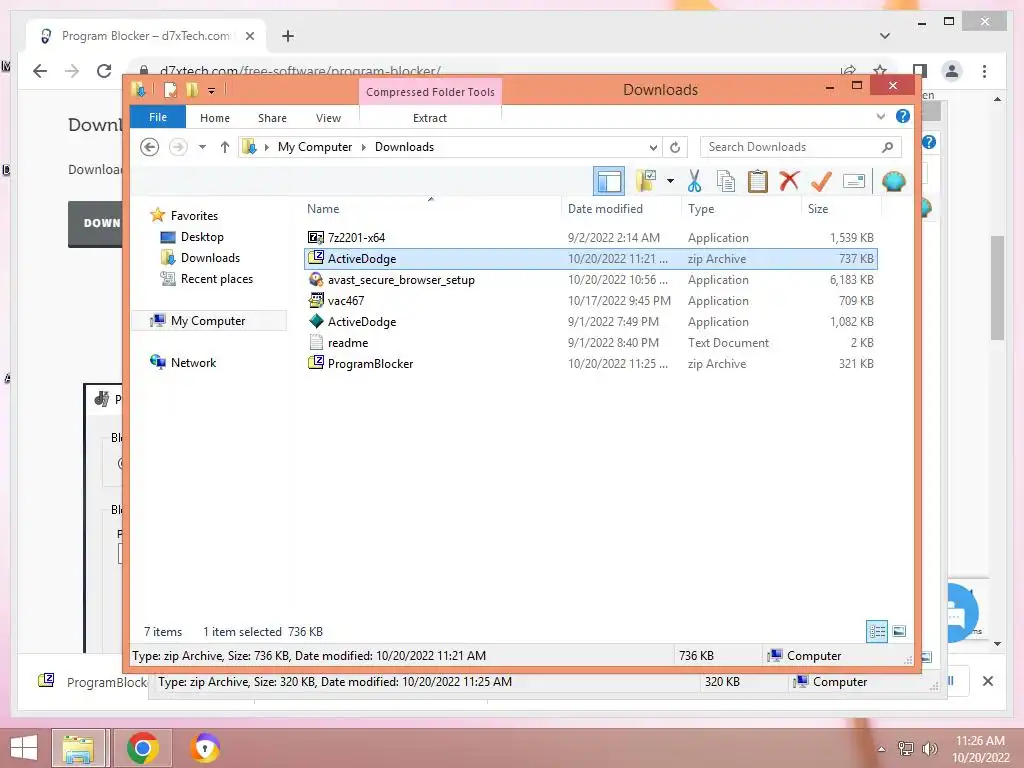
Task: Select Favorites in the navigation pane
Action: tap(194, 216)
